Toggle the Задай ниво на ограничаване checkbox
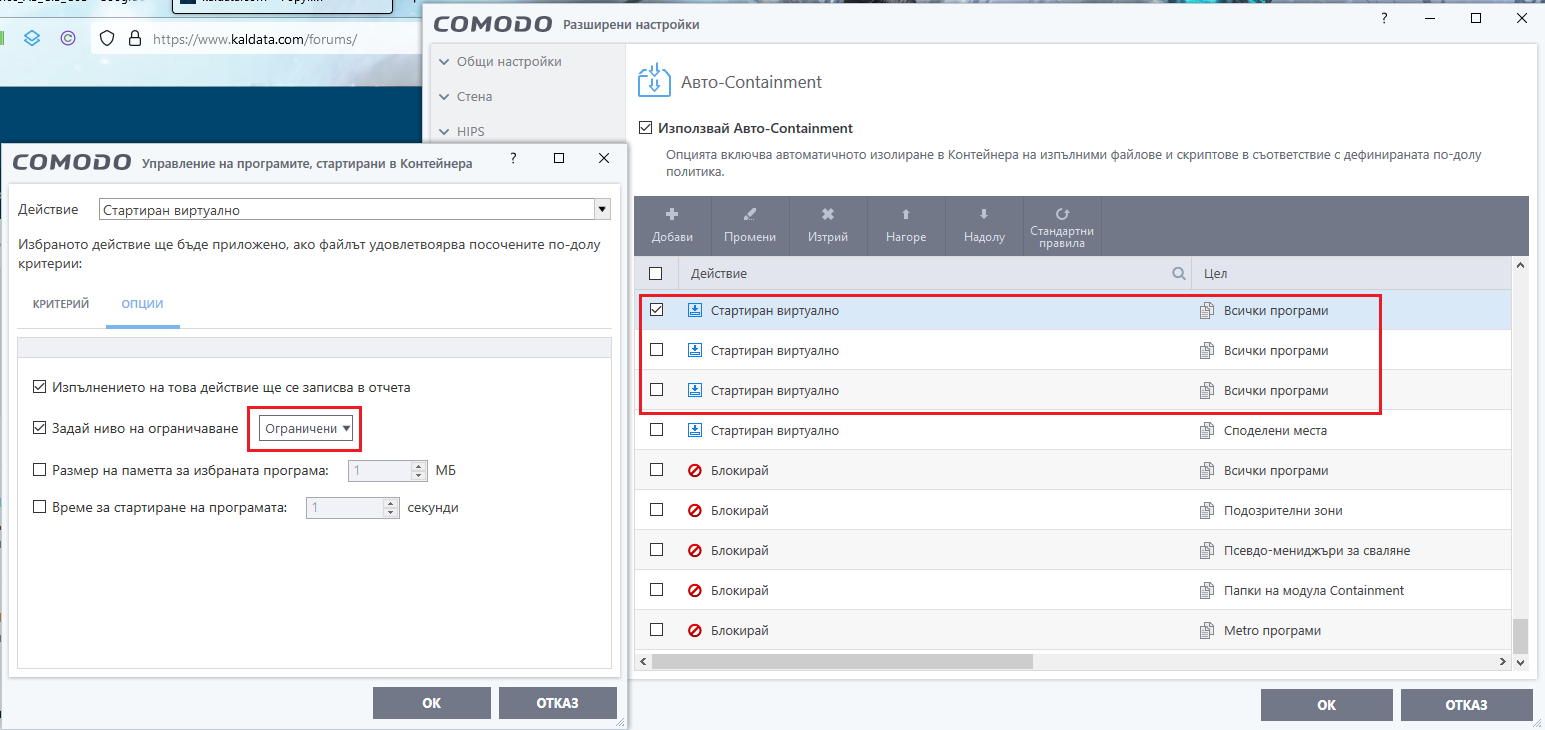Viewport: 1545px width, 730px height. pyautogui.click(x=40, y=428)
